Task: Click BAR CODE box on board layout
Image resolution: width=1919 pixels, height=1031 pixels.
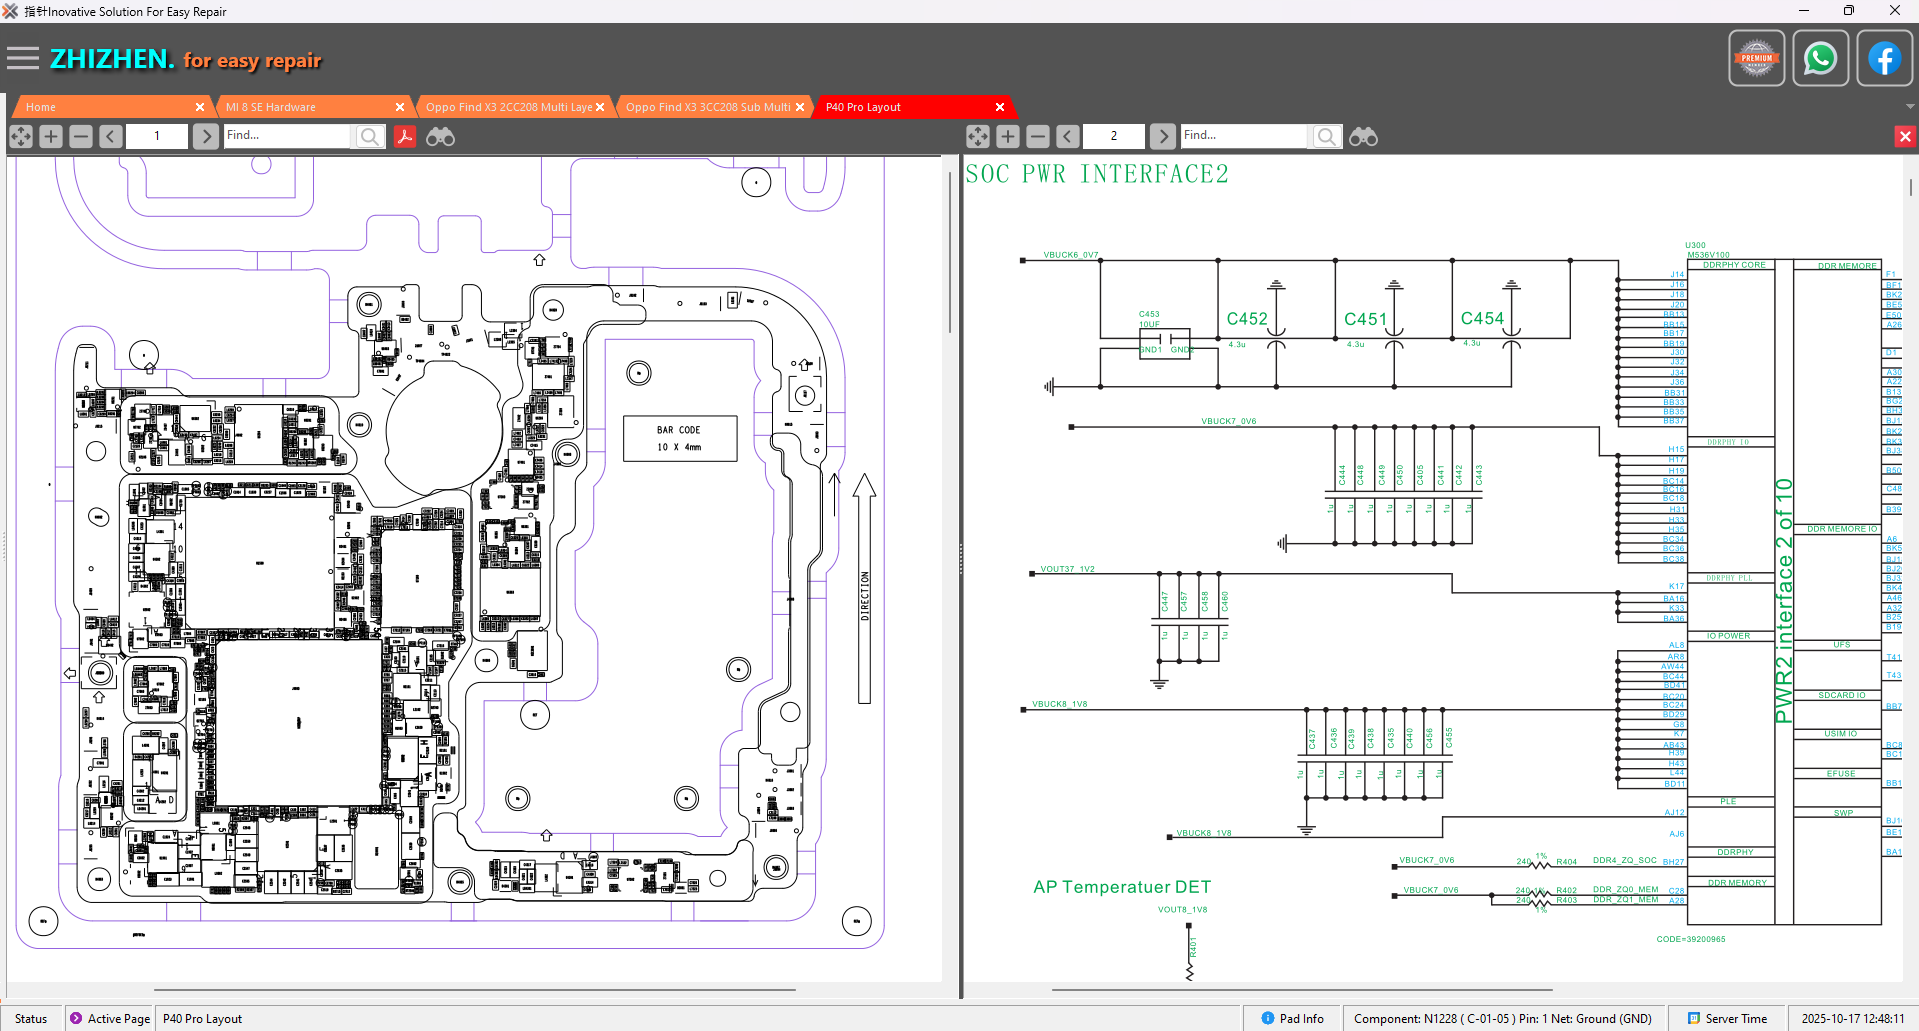Action: 680,438
